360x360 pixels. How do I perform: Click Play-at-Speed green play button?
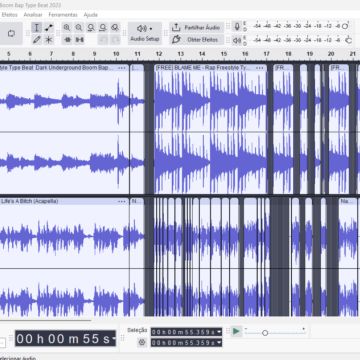(236, 331)
